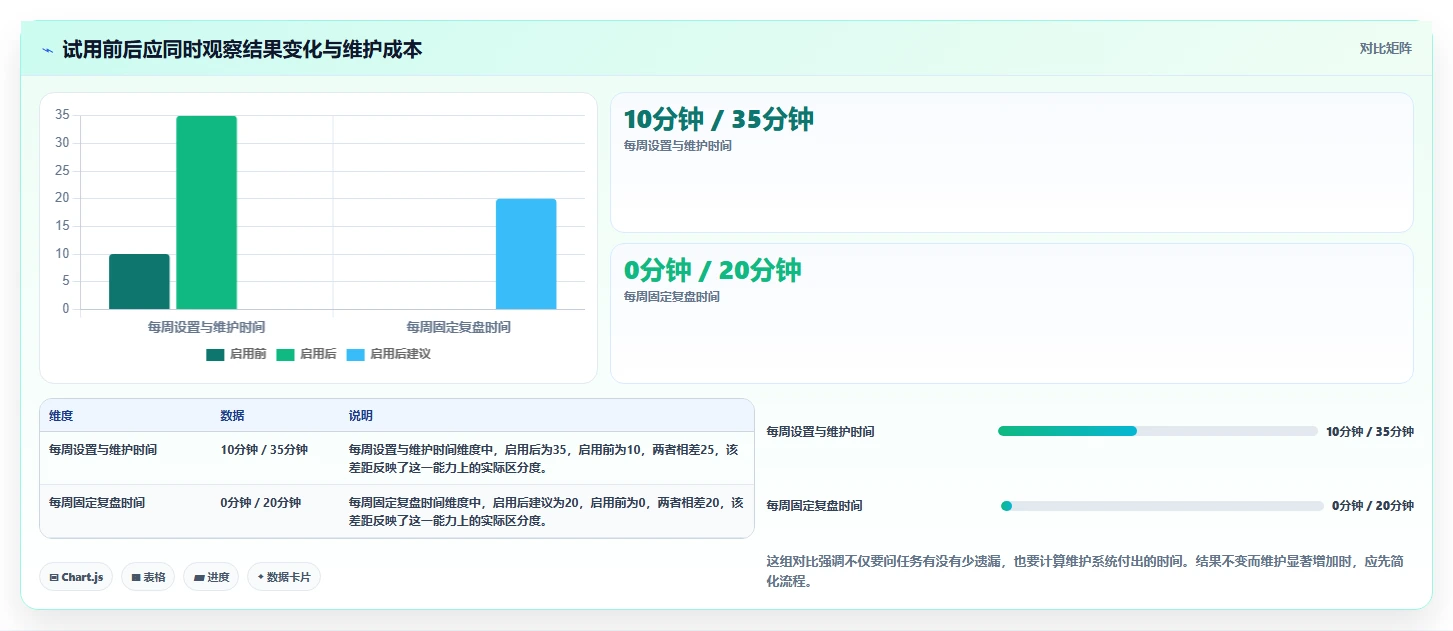The width and height of the screenshot is (1453, 631).
Task: Toggle the 启用后建议 legend item
Action: pyautogui.click(x=388, y=354)
